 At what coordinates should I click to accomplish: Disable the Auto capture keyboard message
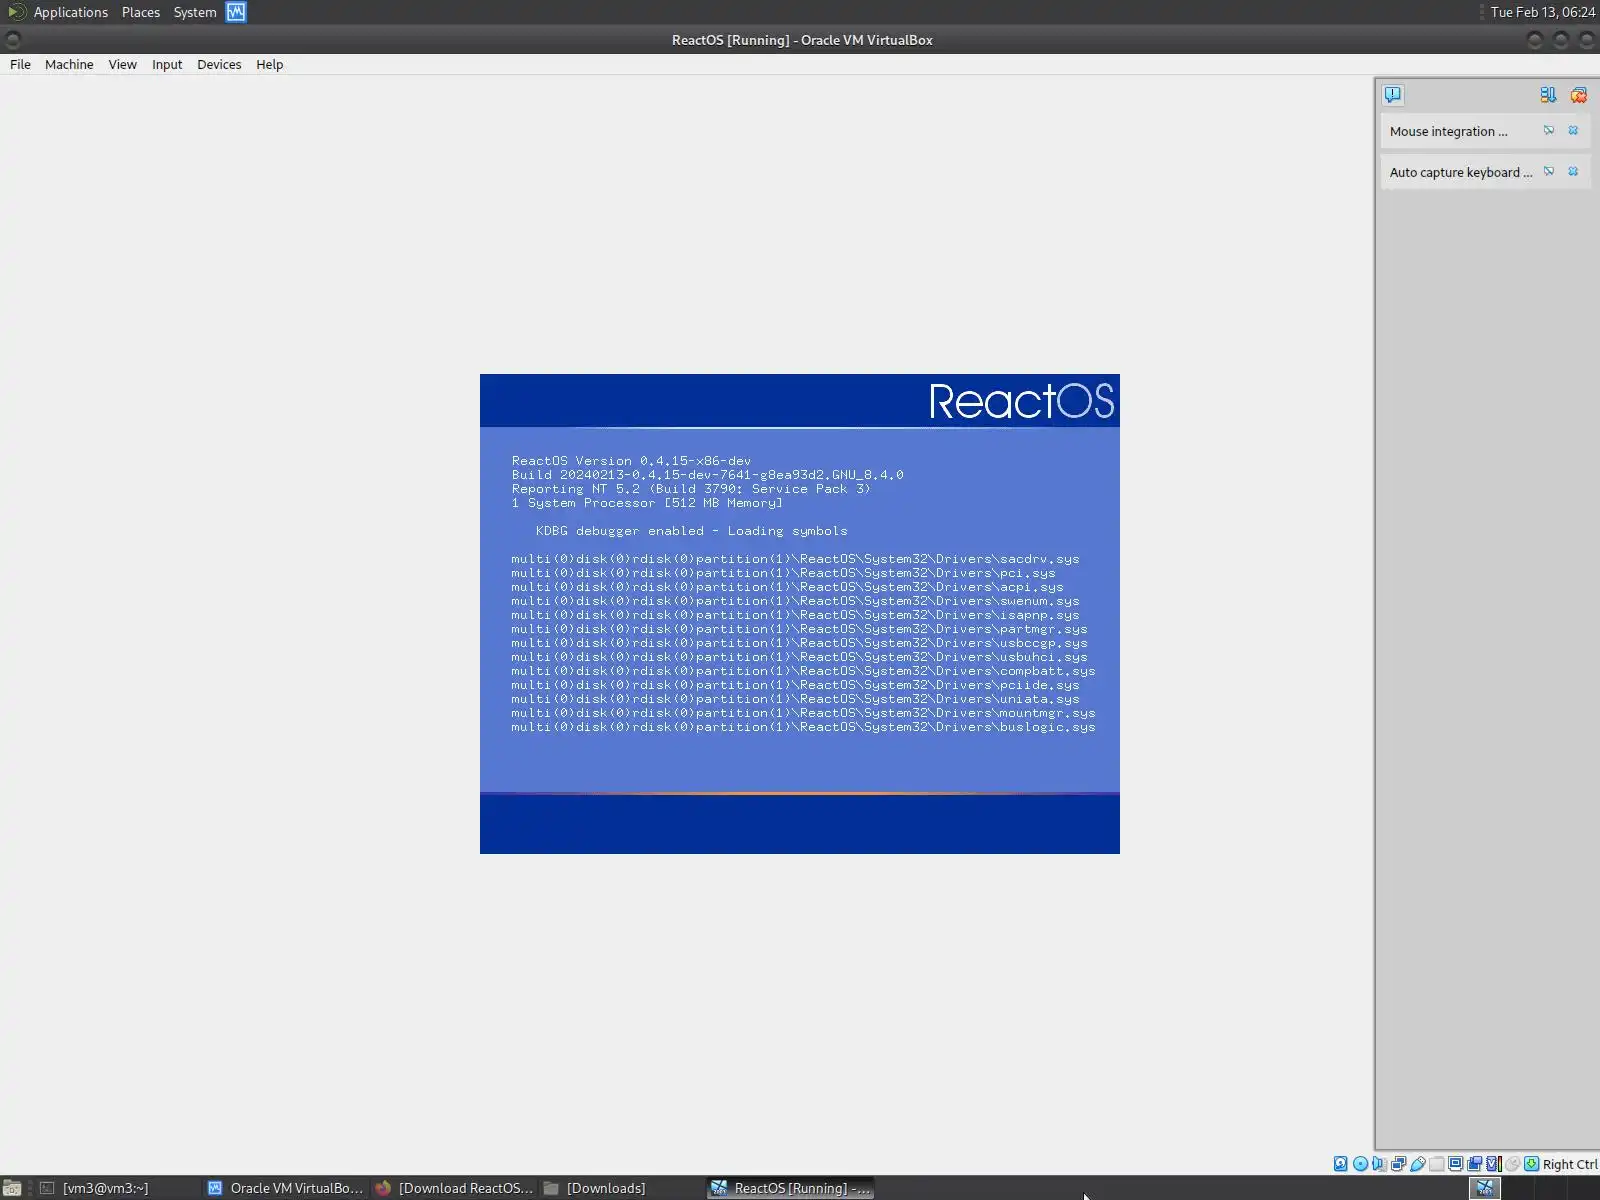point(1549,172)
